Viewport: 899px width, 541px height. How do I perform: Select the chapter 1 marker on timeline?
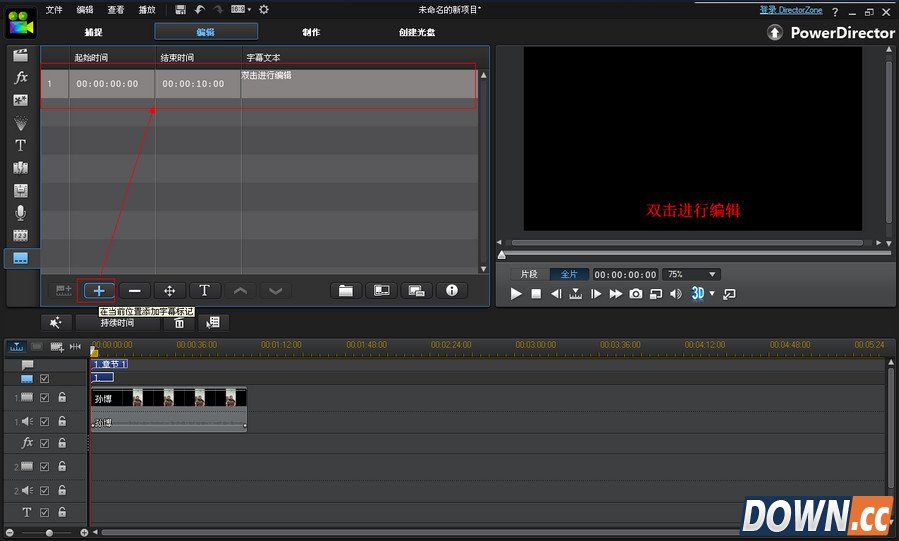pos(110,364)
